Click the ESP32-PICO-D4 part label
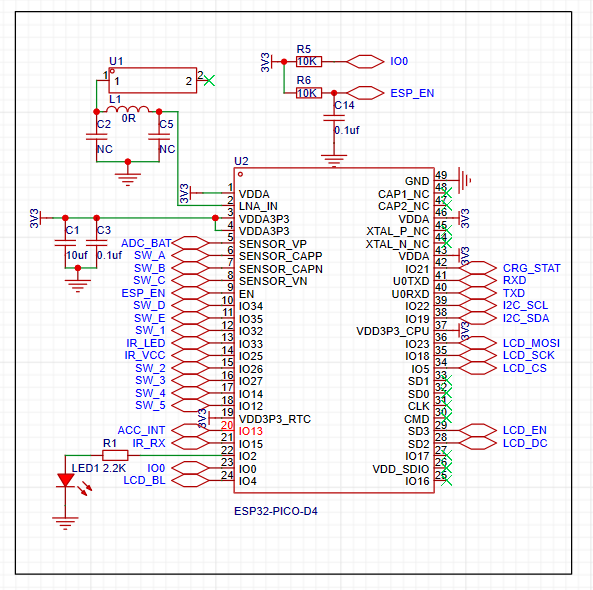The image size is (593, 590). tap(276, 511)
